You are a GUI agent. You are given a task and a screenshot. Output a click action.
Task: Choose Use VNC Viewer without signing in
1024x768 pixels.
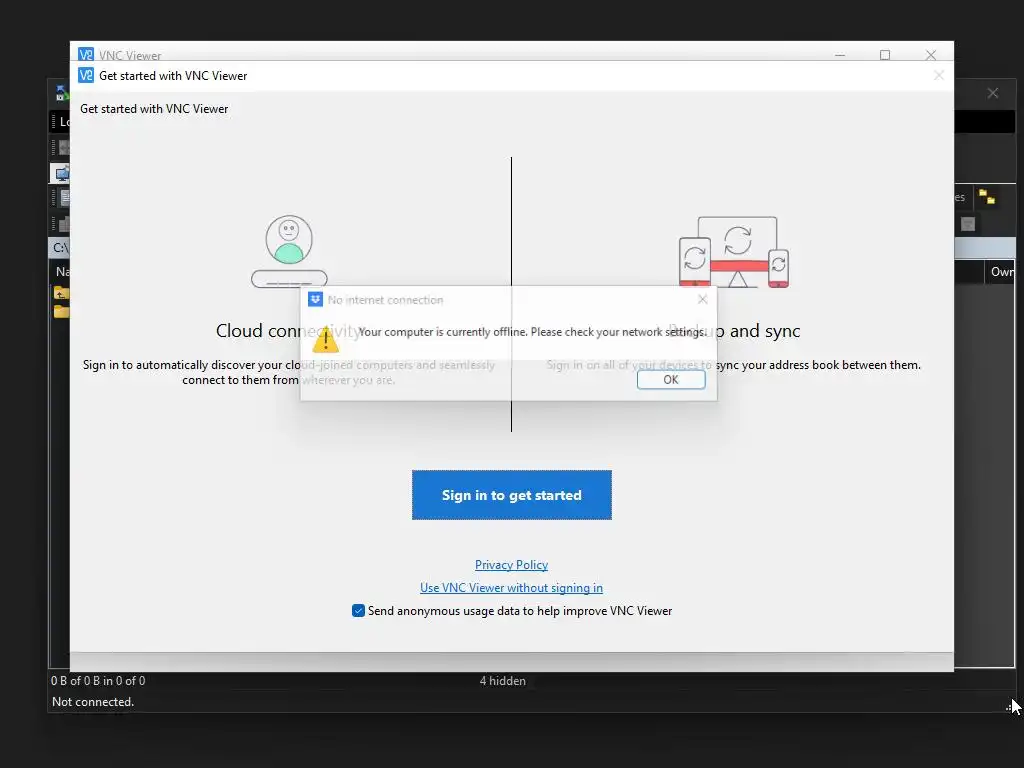(x=511, y=588)
